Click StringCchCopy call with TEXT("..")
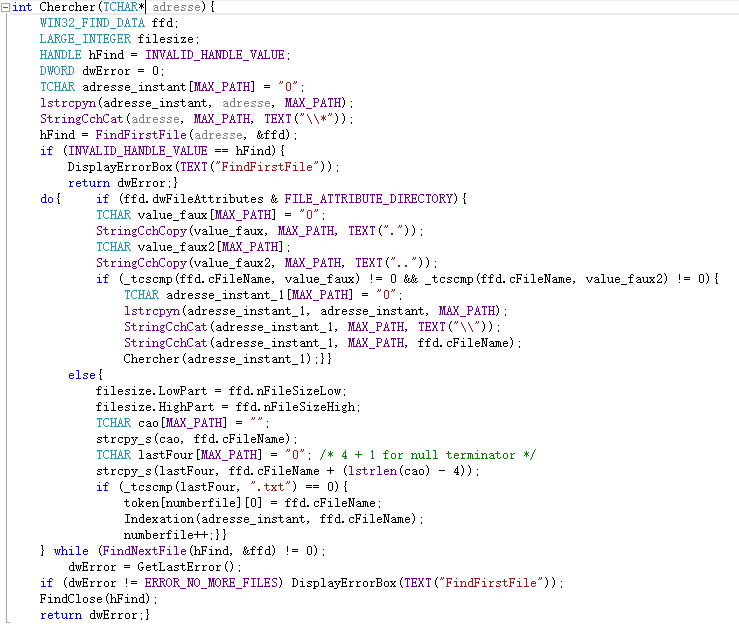 [x=267, y=264]
